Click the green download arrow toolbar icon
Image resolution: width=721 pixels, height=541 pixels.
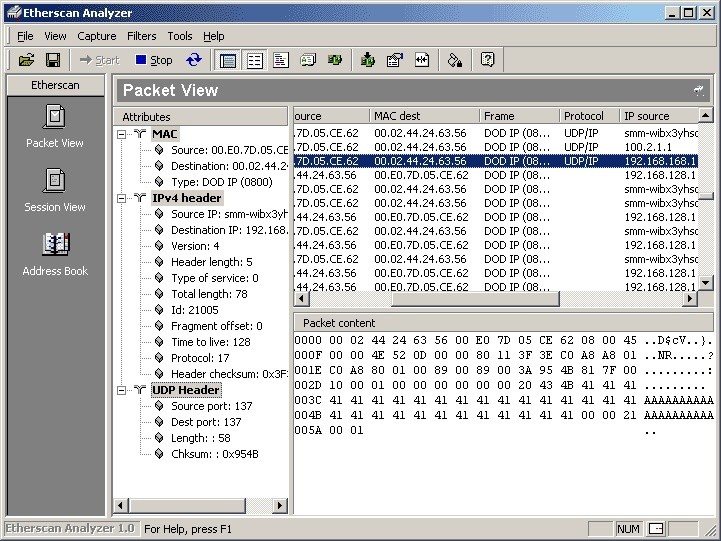[x=367, y=60]
